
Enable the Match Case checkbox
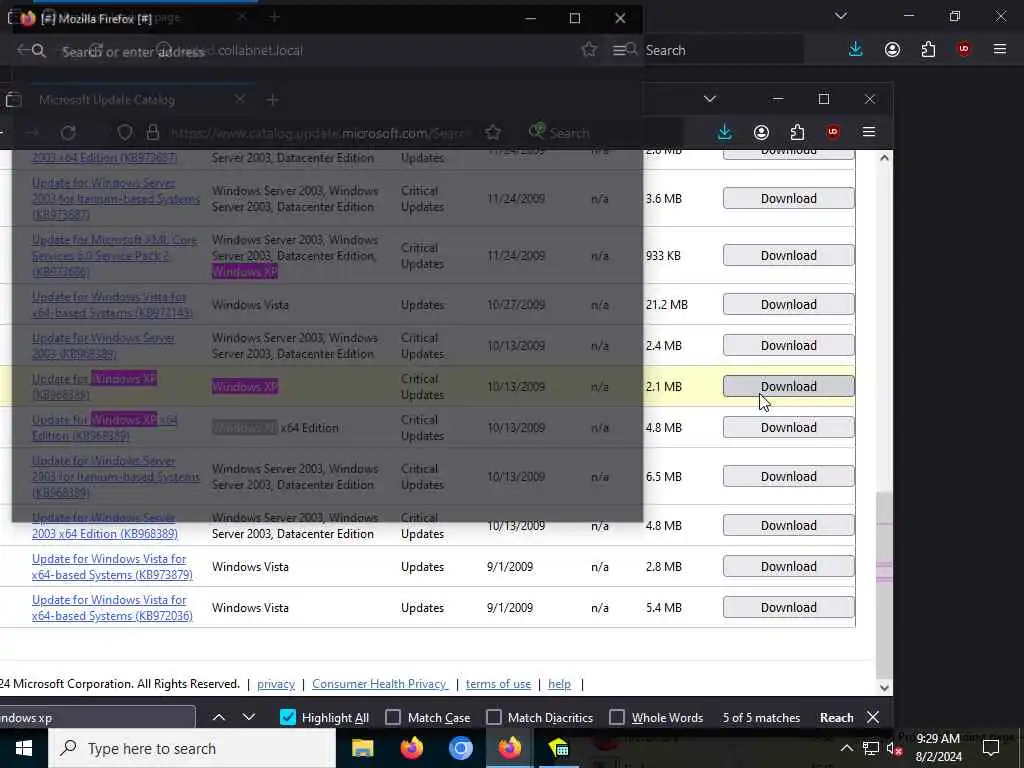pyautogui.click(x=393, y=717)
